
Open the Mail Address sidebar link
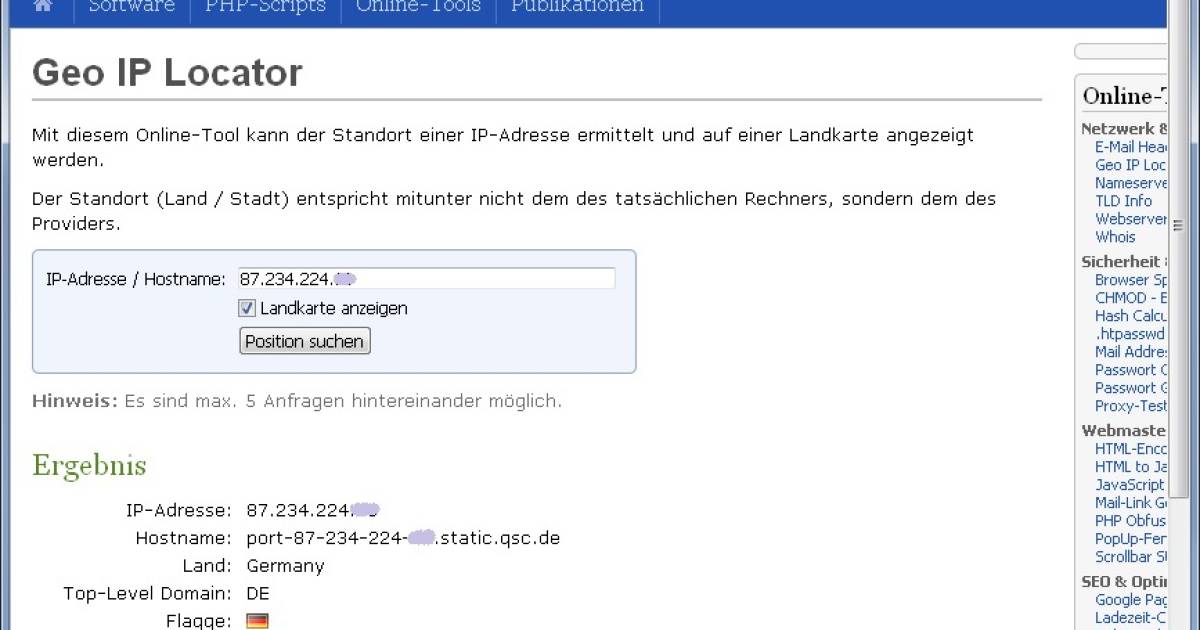click(x=1131, y=352)
